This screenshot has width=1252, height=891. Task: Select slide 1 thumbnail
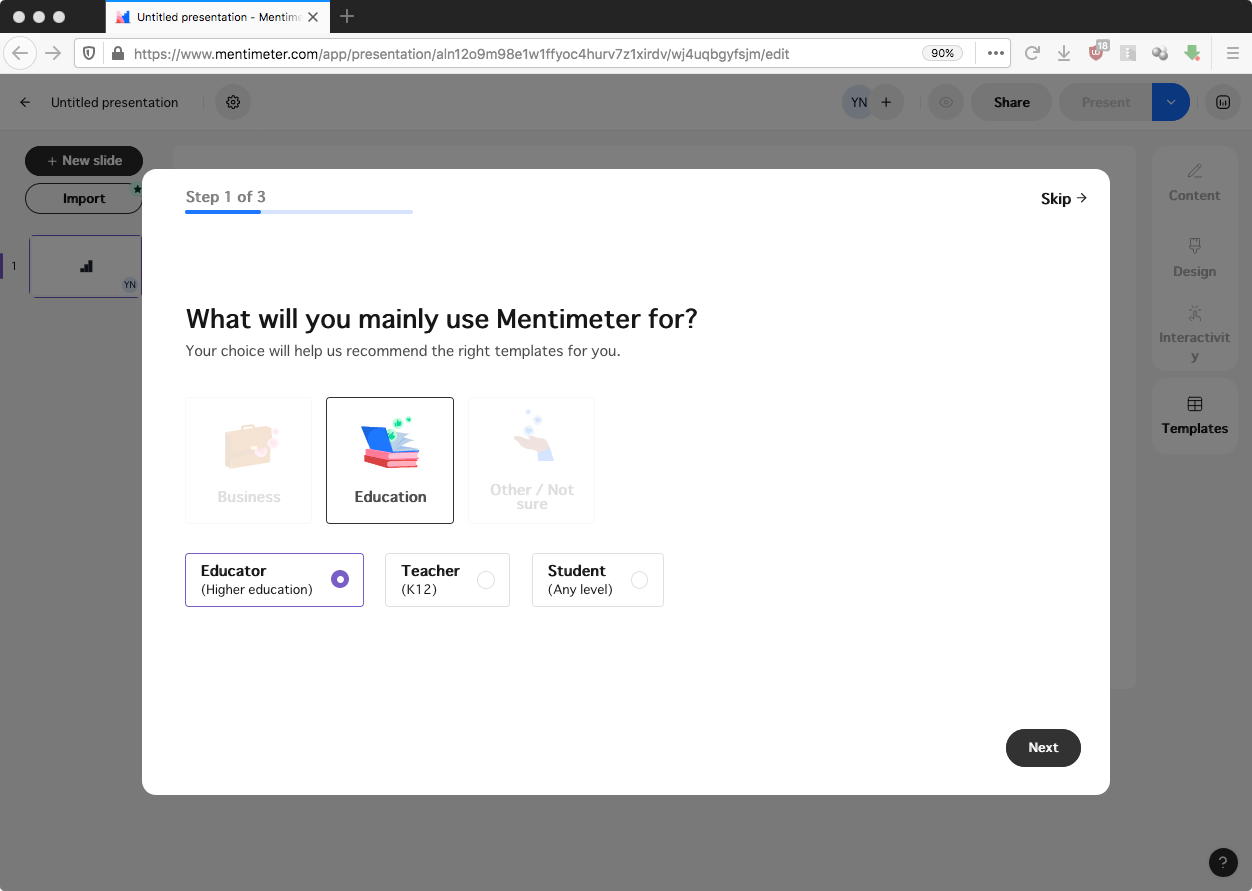(86, 266)
